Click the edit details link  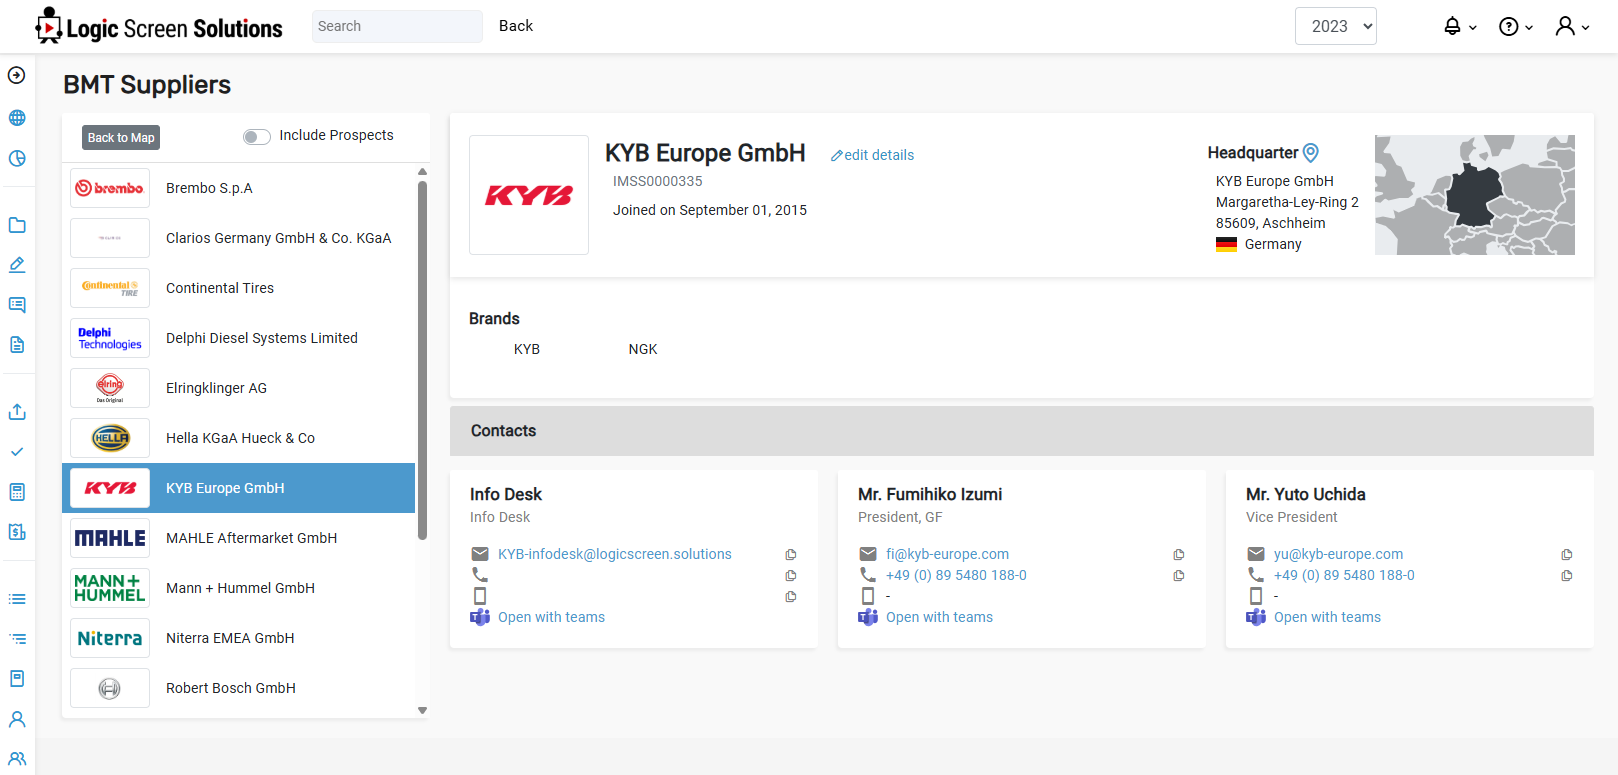point(872,155)
